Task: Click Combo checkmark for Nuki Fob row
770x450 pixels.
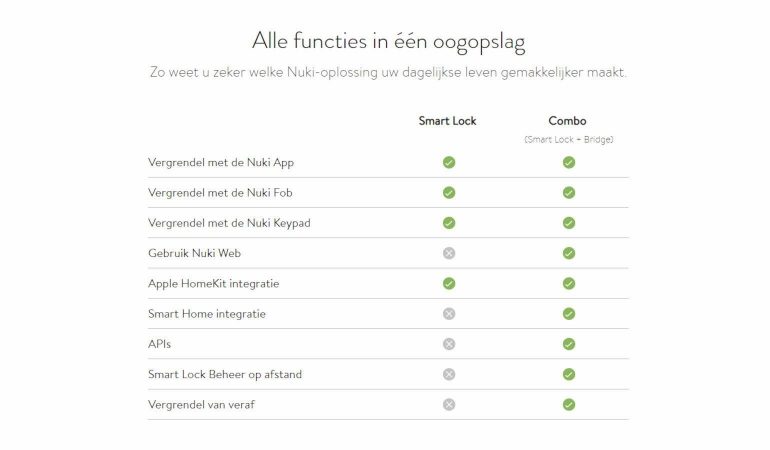Action: (568, 193)
